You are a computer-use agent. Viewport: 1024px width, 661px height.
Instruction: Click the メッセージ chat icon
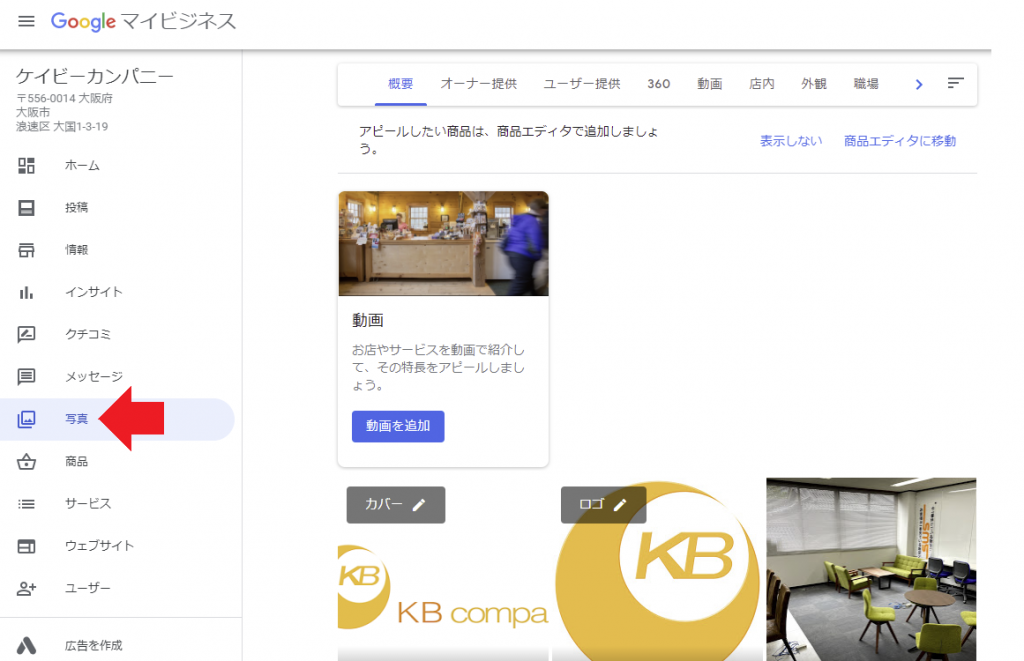[x=26, y=377]
